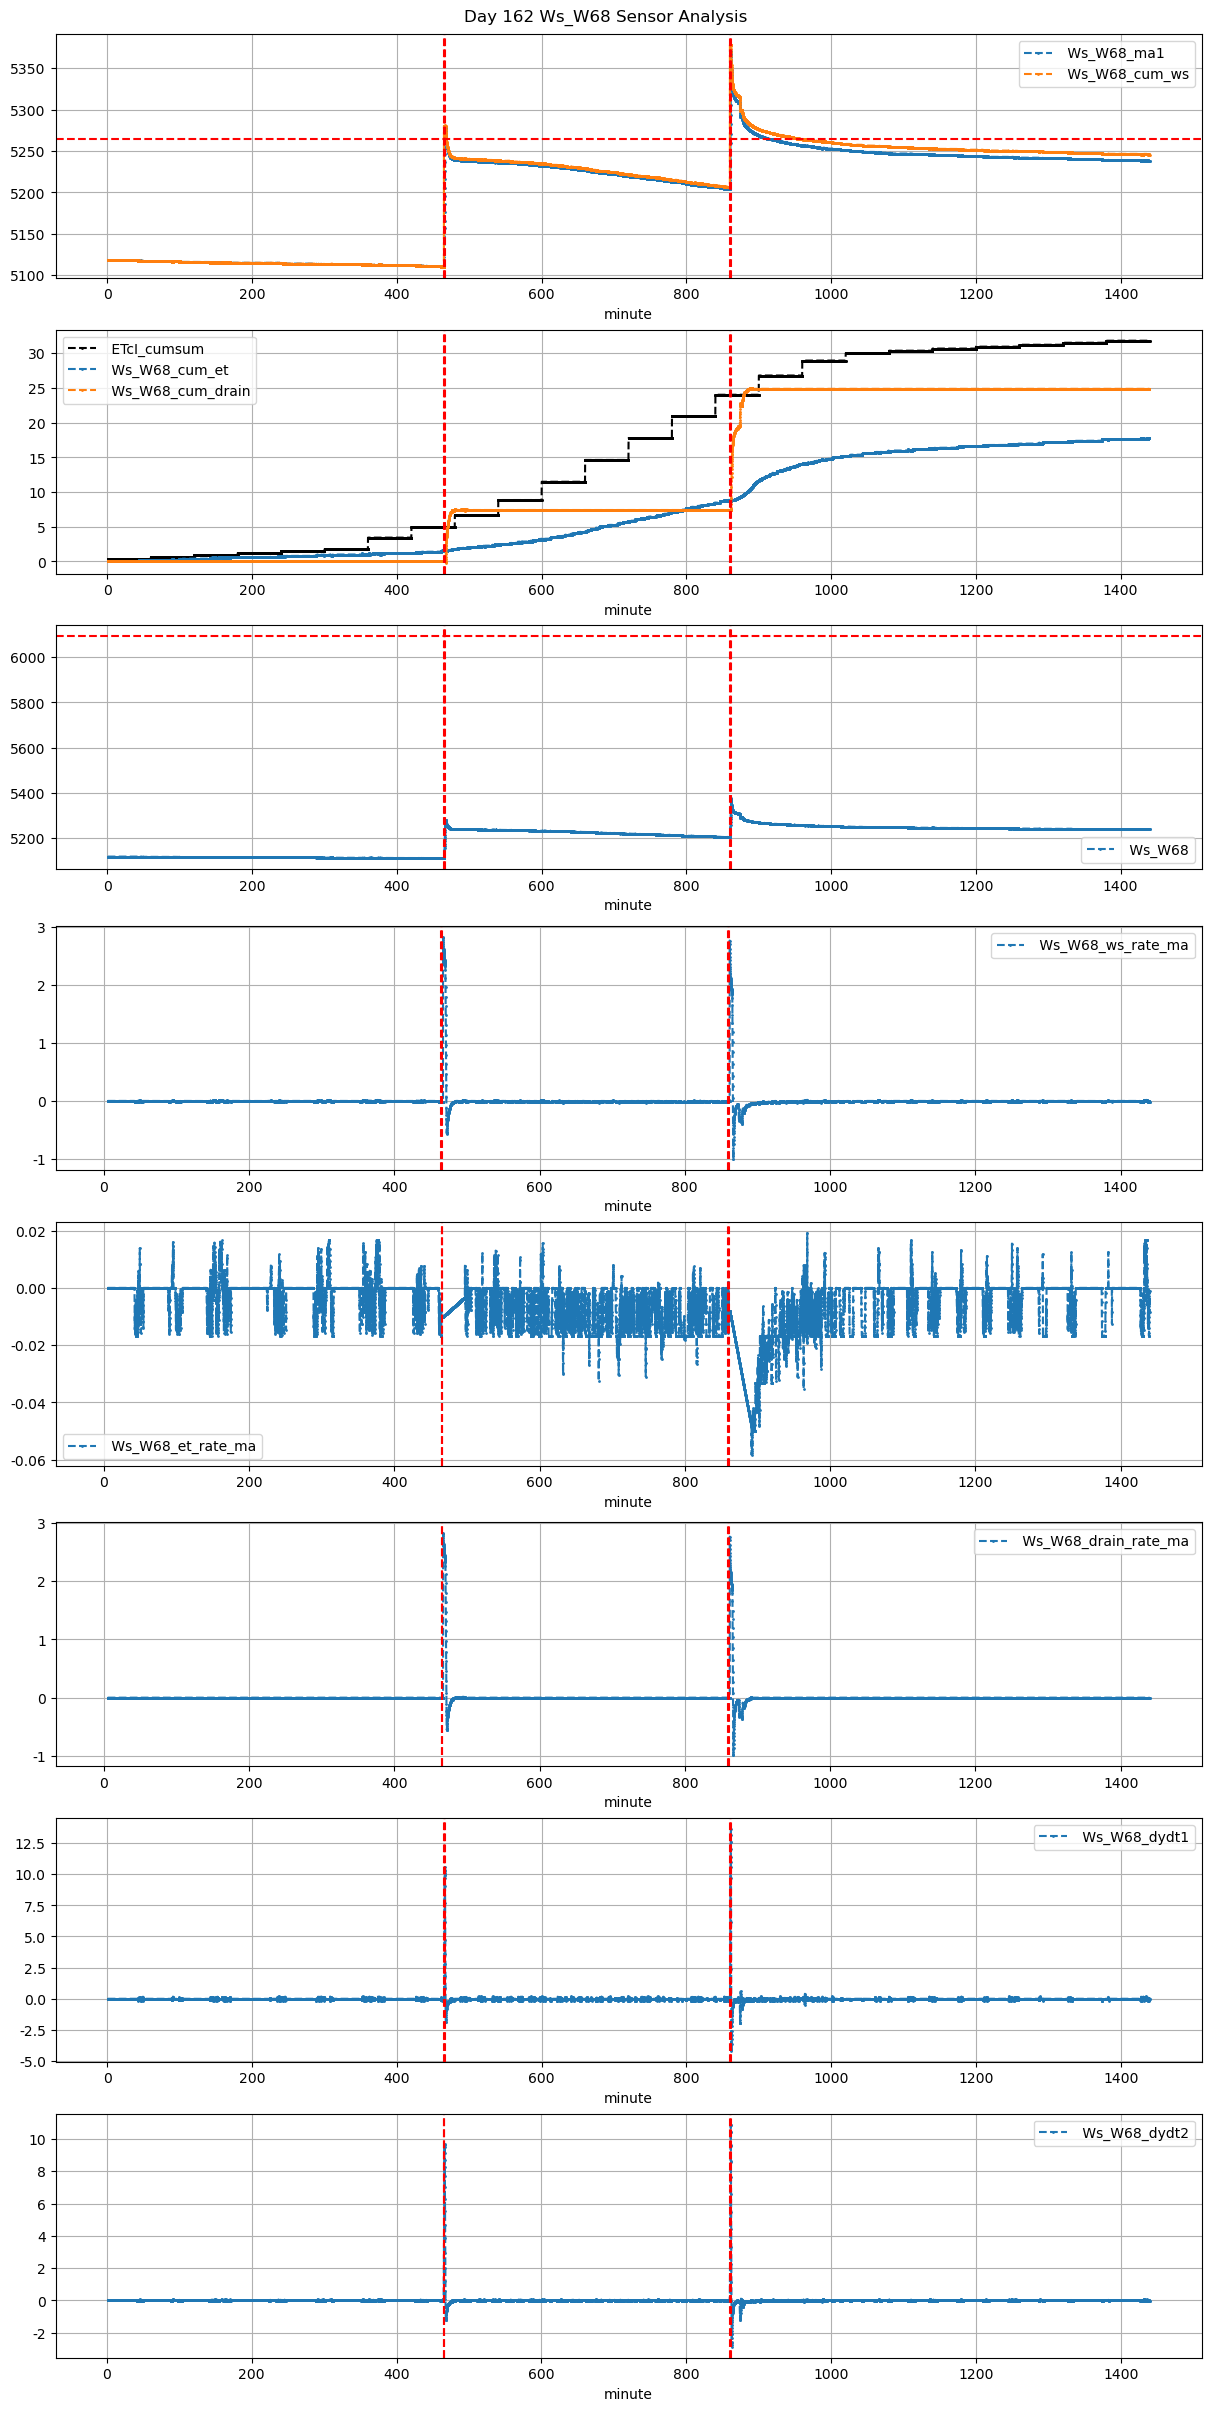Click the Ws_W68_cum_et legend label
Screen dimensions: 1211x2411
pos(169,370)
